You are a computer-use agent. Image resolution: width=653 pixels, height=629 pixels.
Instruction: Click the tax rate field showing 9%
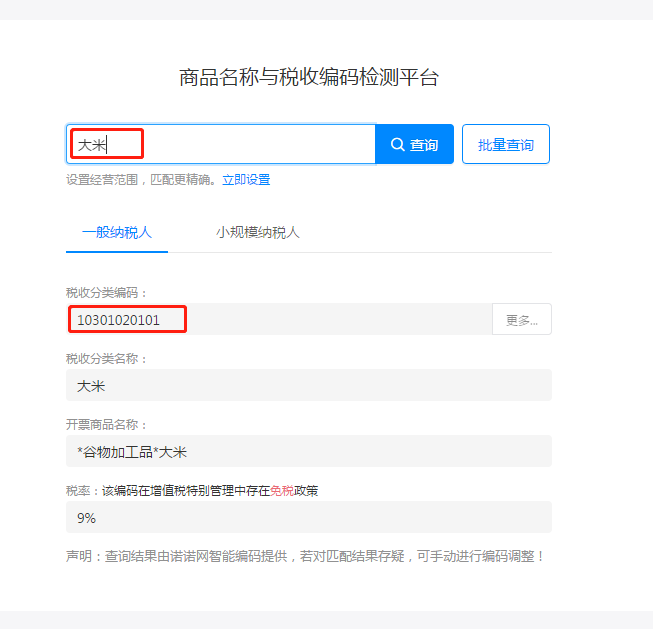[308, 517]
